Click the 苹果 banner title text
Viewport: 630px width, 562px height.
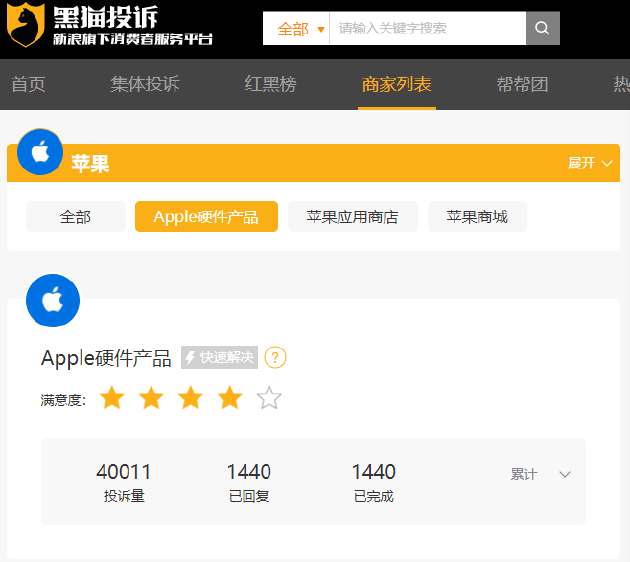(x=90, y=163)
